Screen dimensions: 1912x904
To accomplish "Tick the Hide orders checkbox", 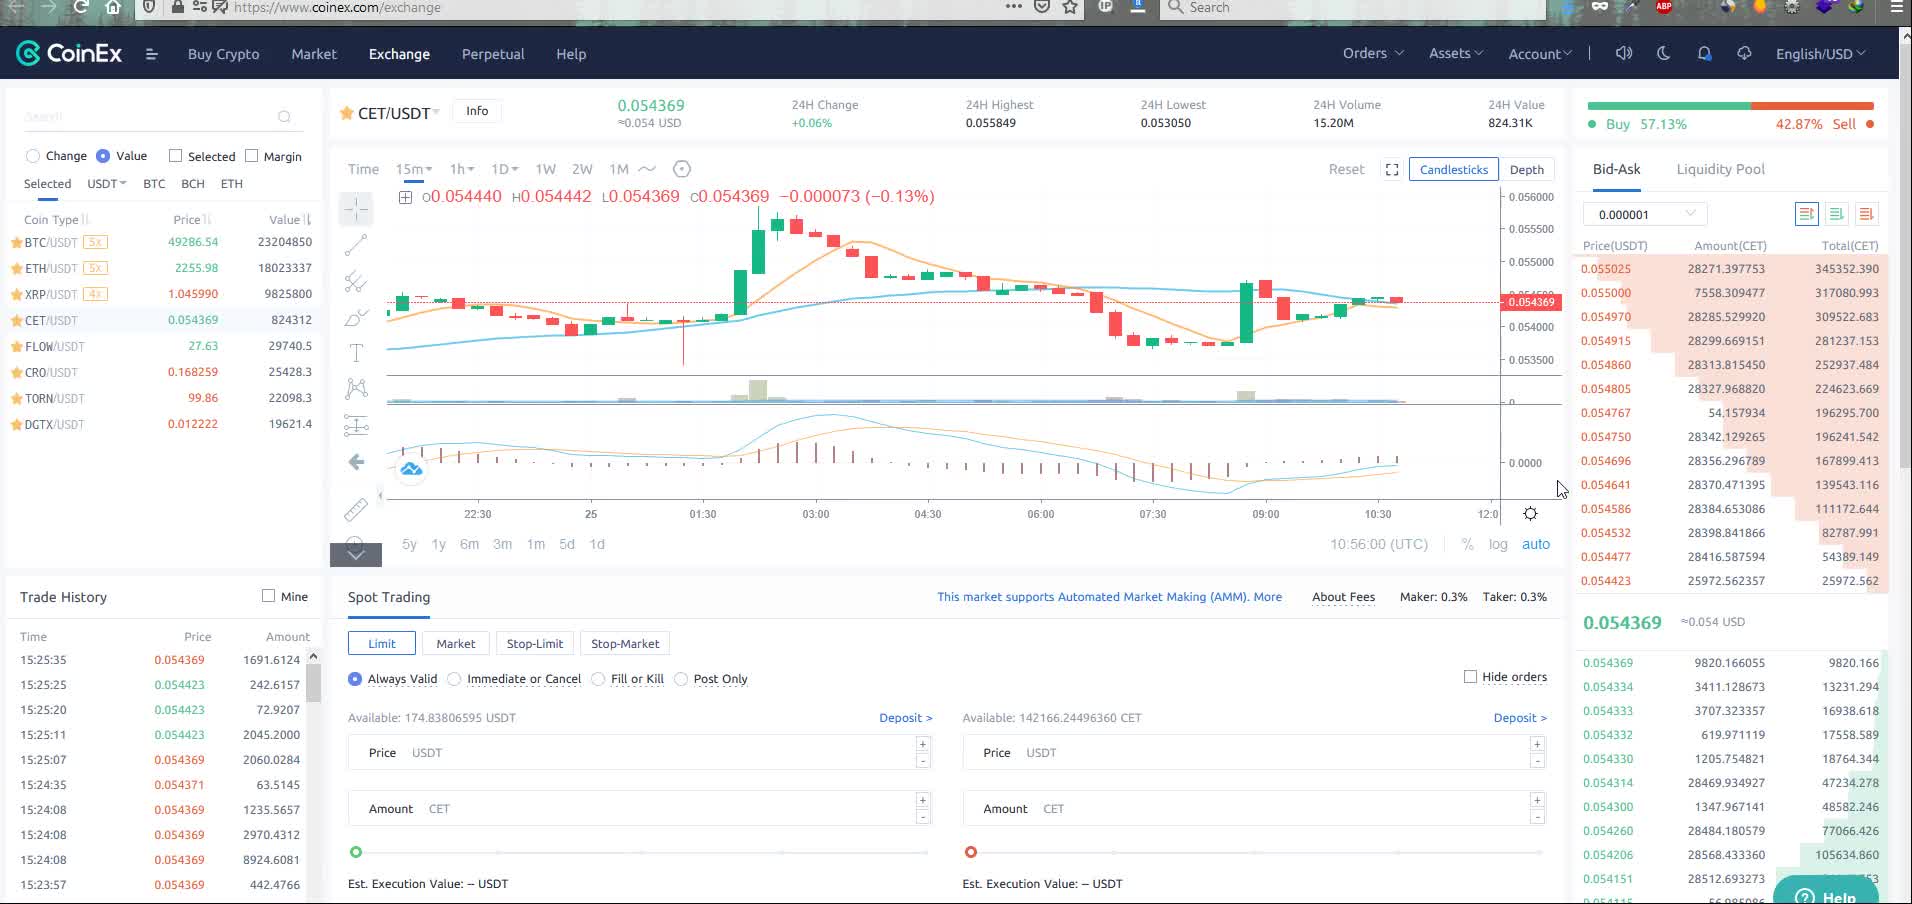I will coord(1470,677).
